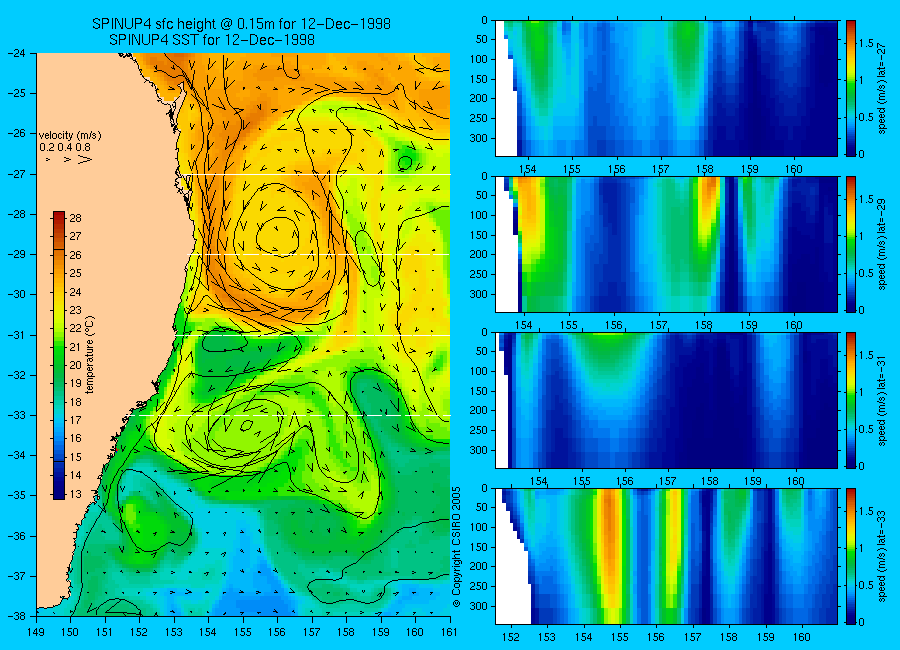The image size is (900, 650).
Task: Click the temperature color bar on the map
Action: click(x=59, y=355)
